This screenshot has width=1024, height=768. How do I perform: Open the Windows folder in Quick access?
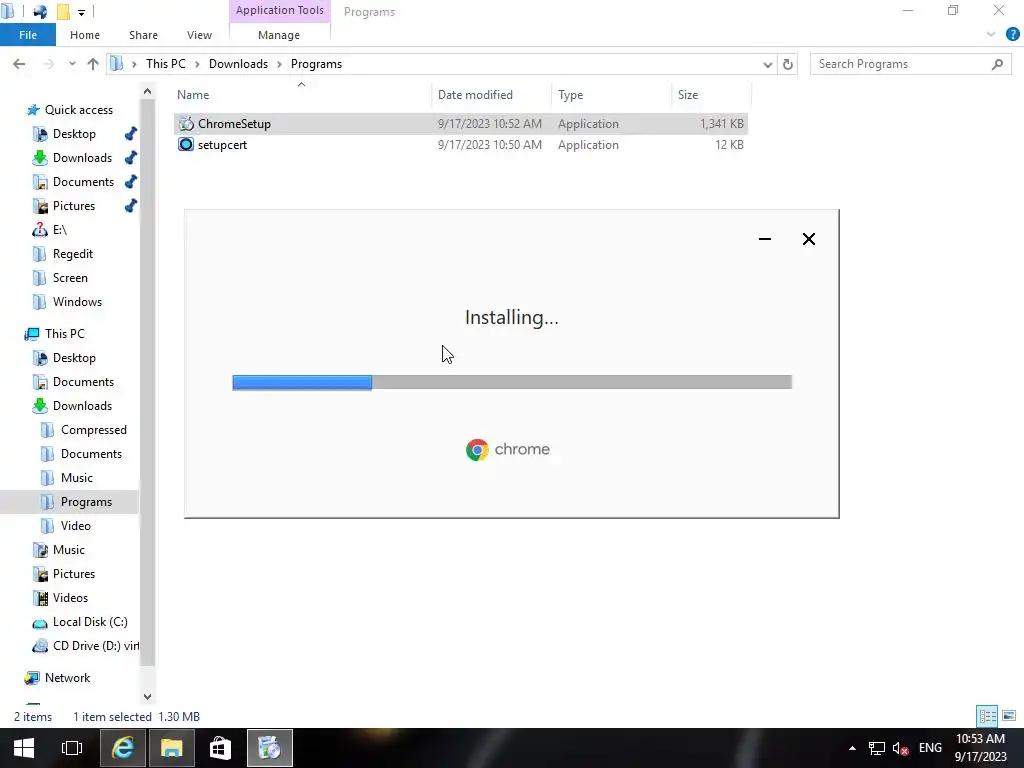tap(77, 302)
